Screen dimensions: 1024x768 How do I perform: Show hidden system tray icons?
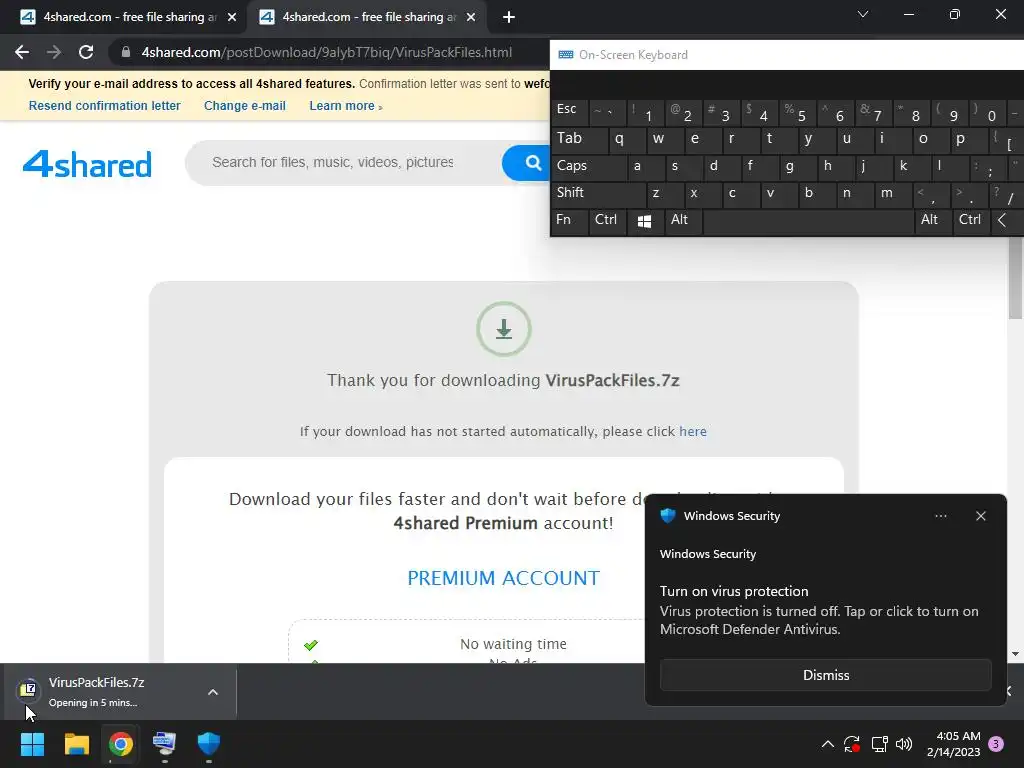(827, 744)
